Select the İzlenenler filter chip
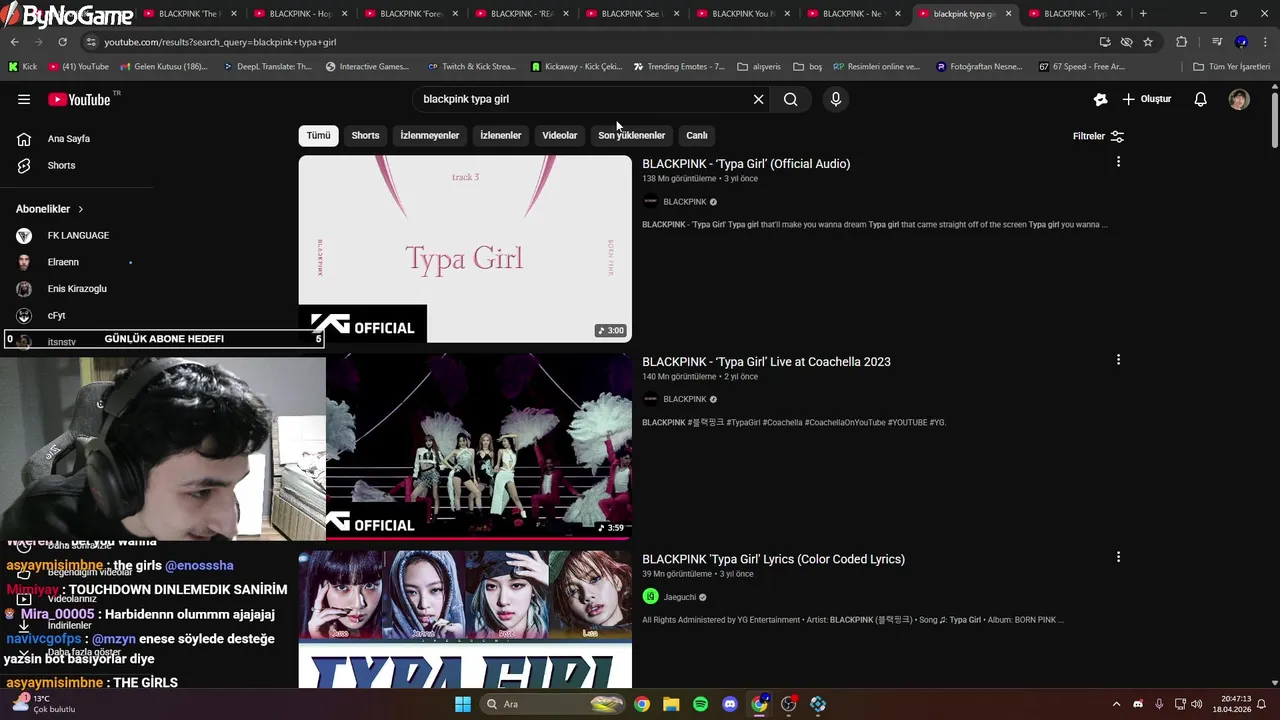The width and height of the screenshot is (1280, 720). [500, 135]
